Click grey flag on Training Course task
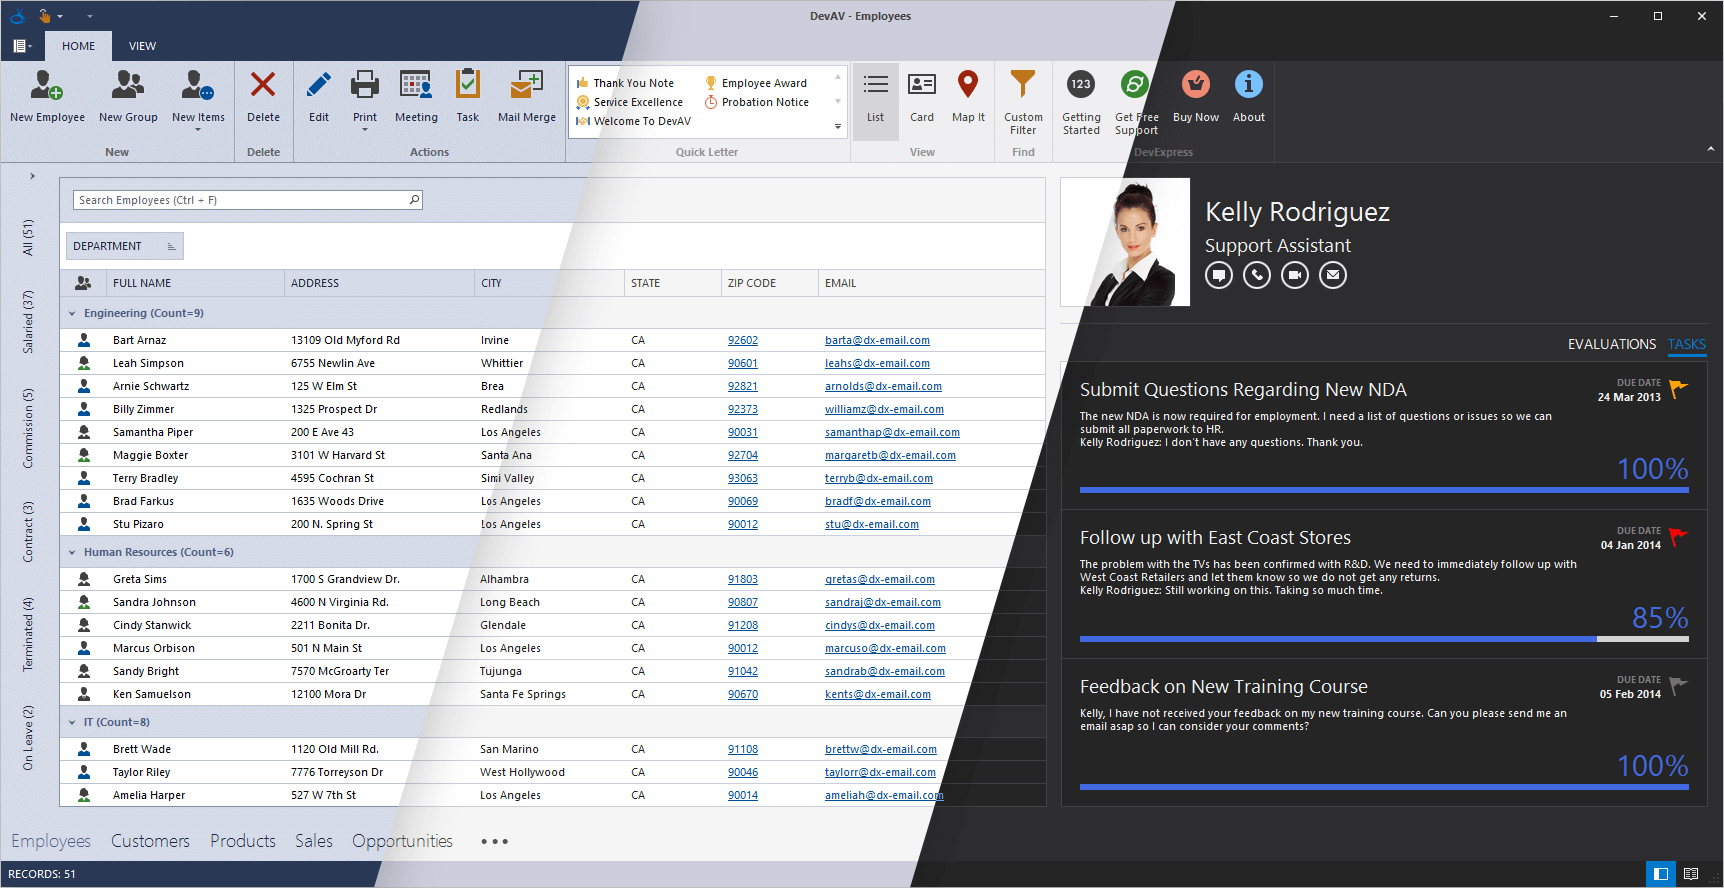 click(1678, 686)
